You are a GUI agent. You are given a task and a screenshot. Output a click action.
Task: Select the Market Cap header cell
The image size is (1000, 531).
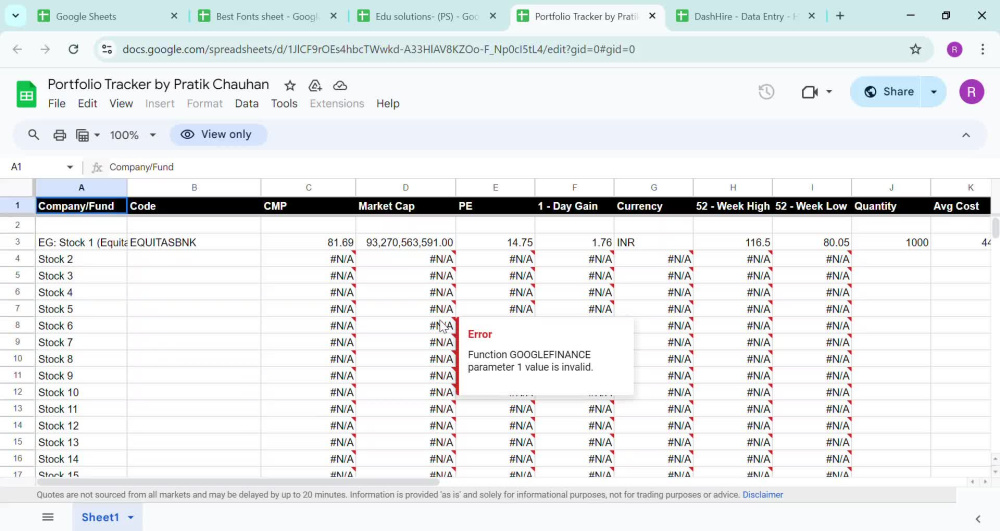pos(406,206)
